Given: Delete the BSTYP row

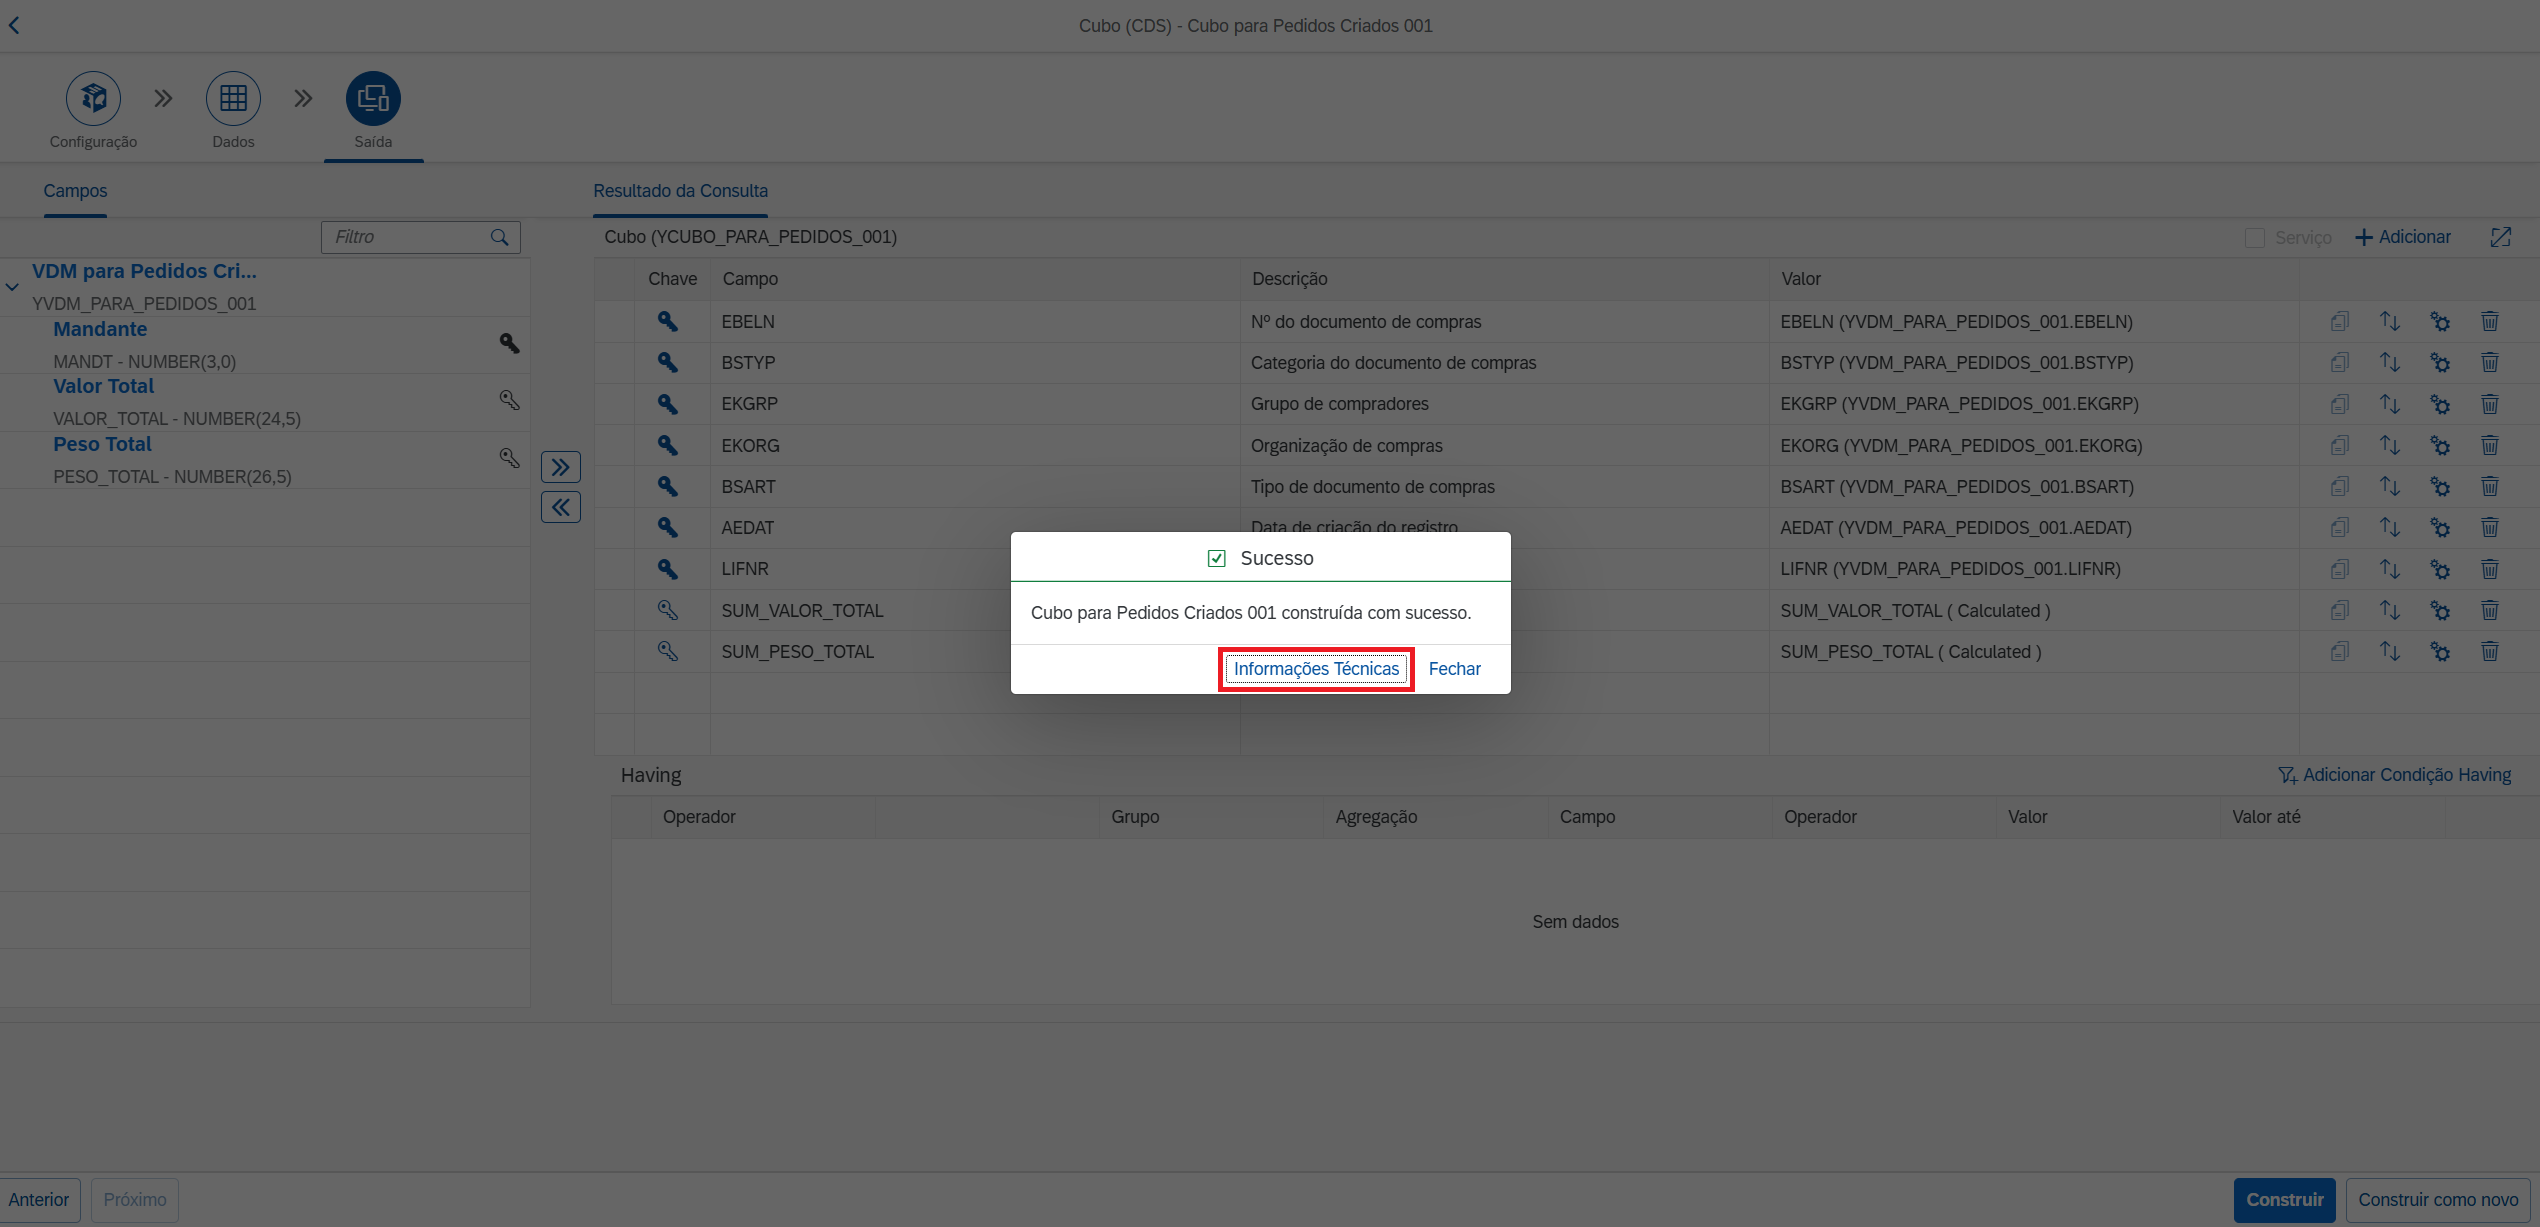Looking at the screenshot, I should pos(2490,363).
